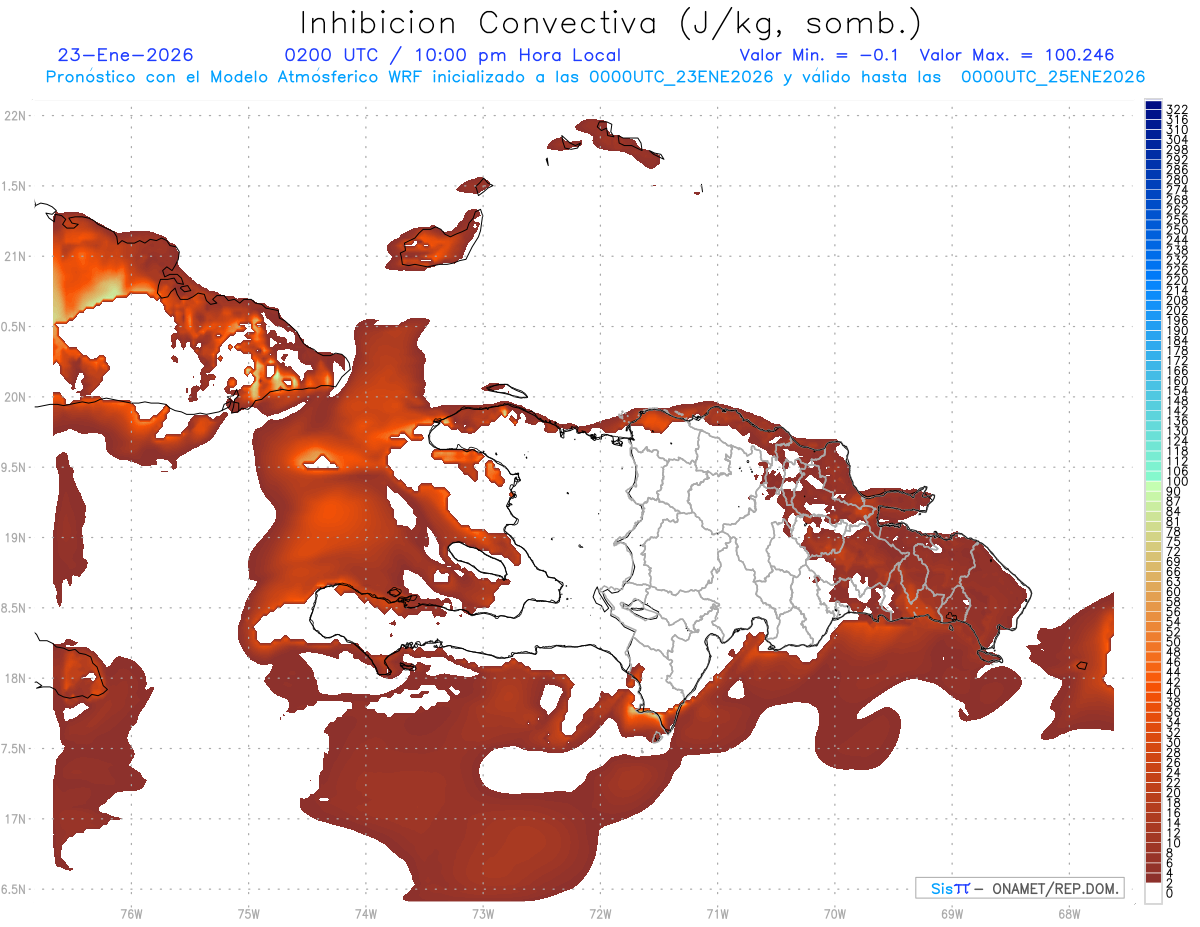Click the longitude label '76W'
This screenshot has width=1200, height=927.
[x=131, y=913]
